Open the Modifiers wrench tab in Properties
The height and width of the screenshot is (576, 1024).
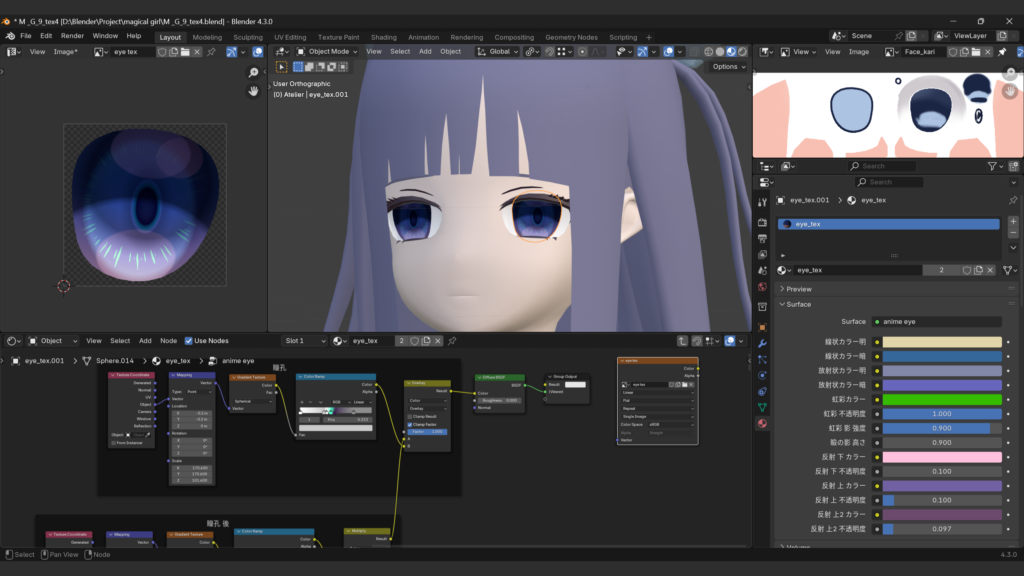pos(762,343)
